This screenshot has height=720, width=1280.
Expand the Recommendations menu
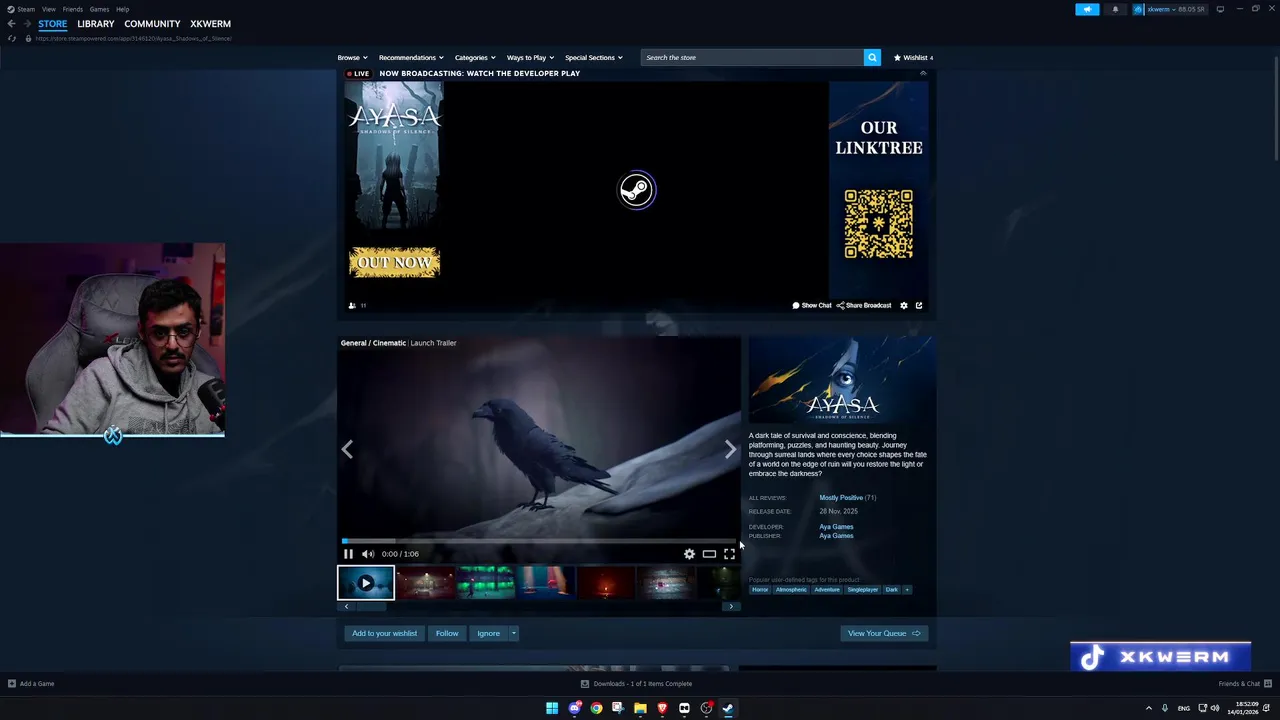point(411,58)
